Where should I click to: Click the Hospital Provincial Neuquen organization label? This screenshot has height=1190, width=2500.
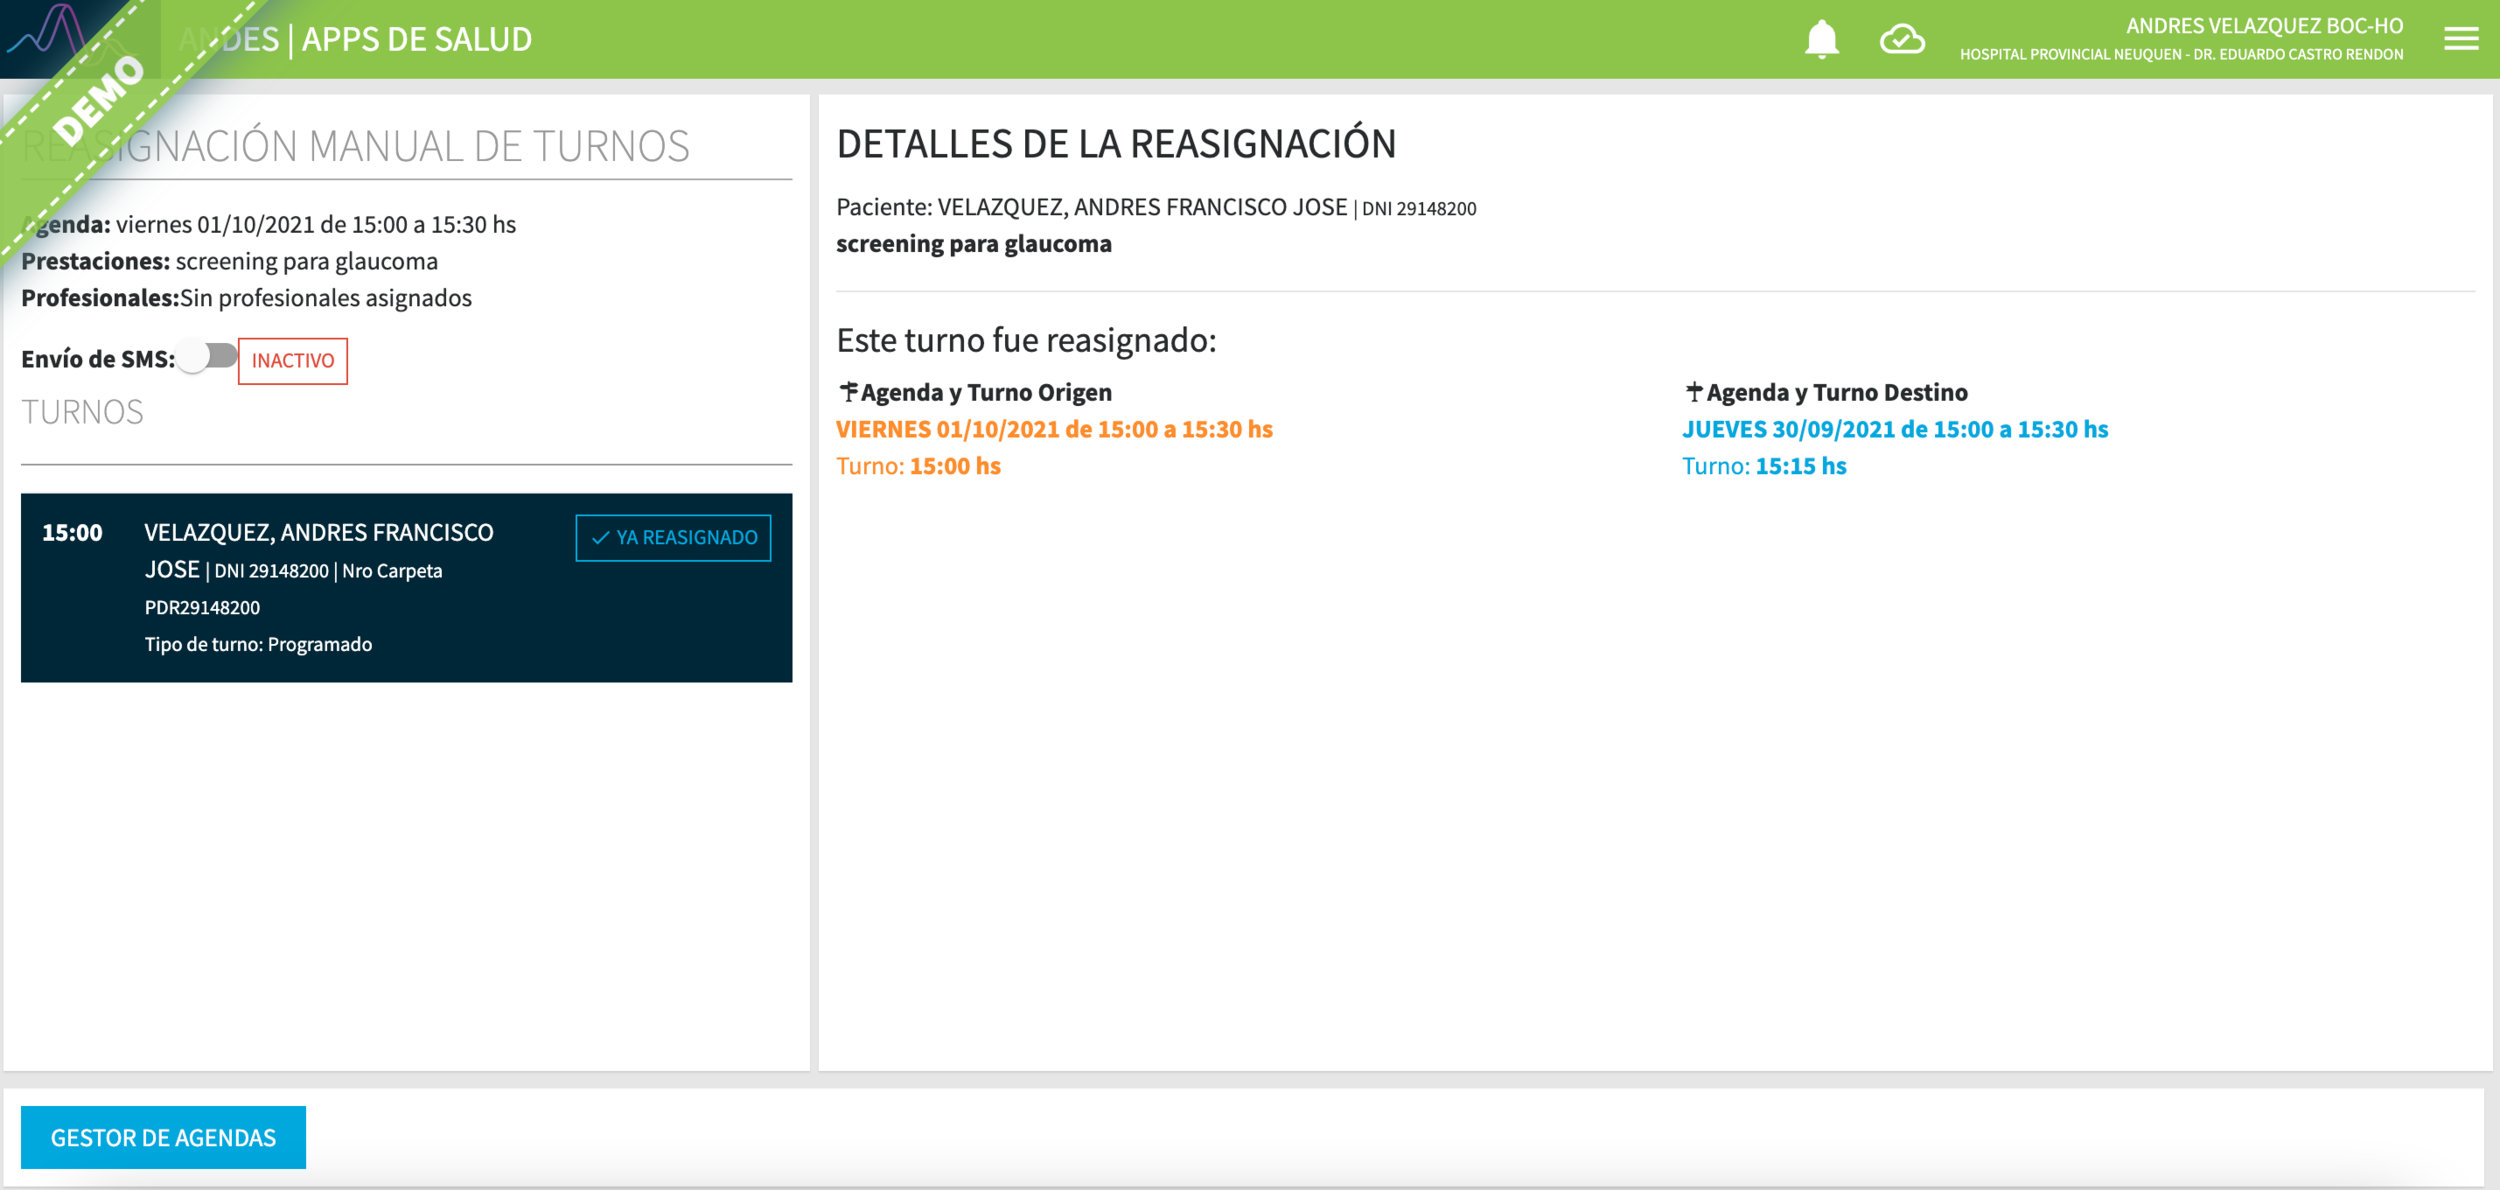coord(2181,55)
